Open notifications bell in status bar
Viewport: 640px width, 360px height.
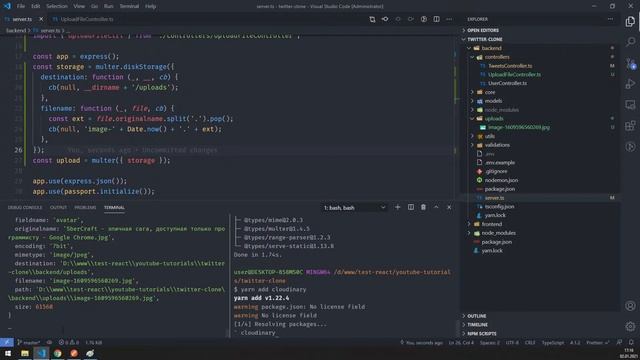tap(631, 342)
